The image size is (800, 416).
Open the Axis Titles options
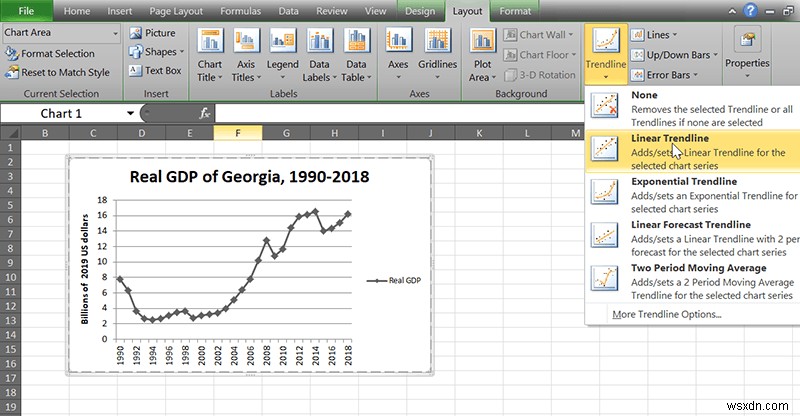(246, 55)
